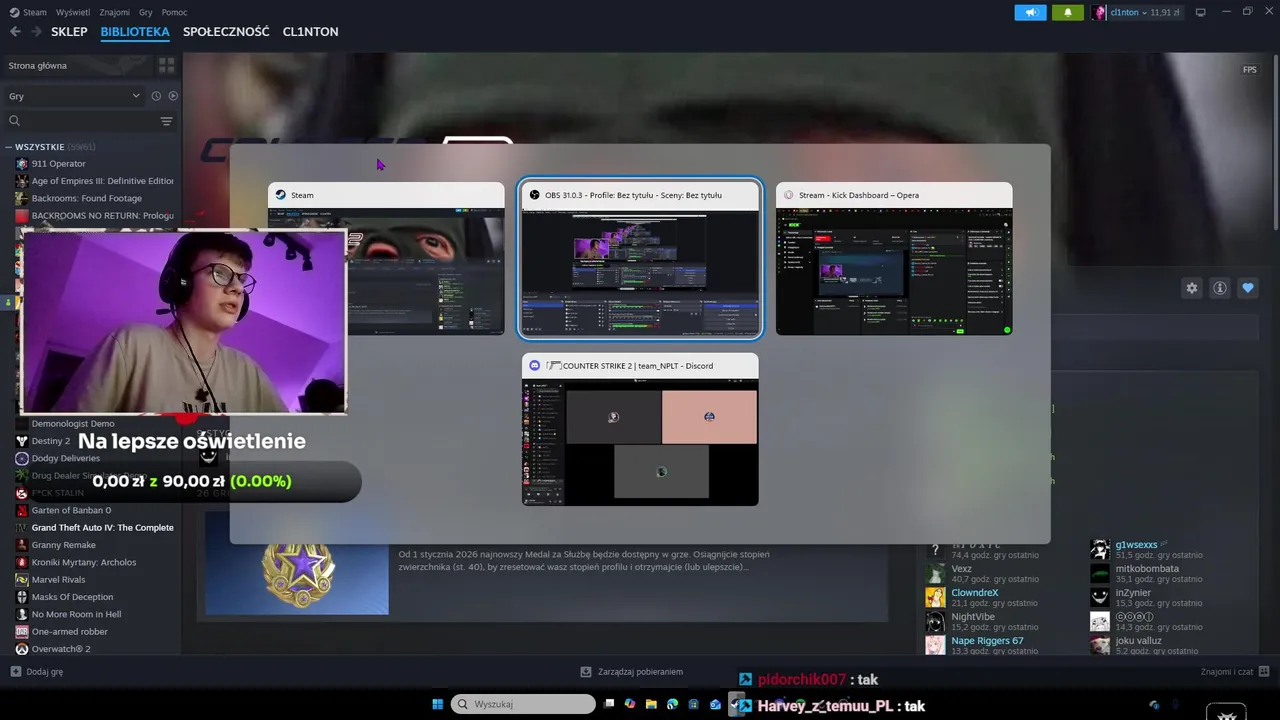
Task: Expand the Gry library type dropdown
Action: pos(75,96)
